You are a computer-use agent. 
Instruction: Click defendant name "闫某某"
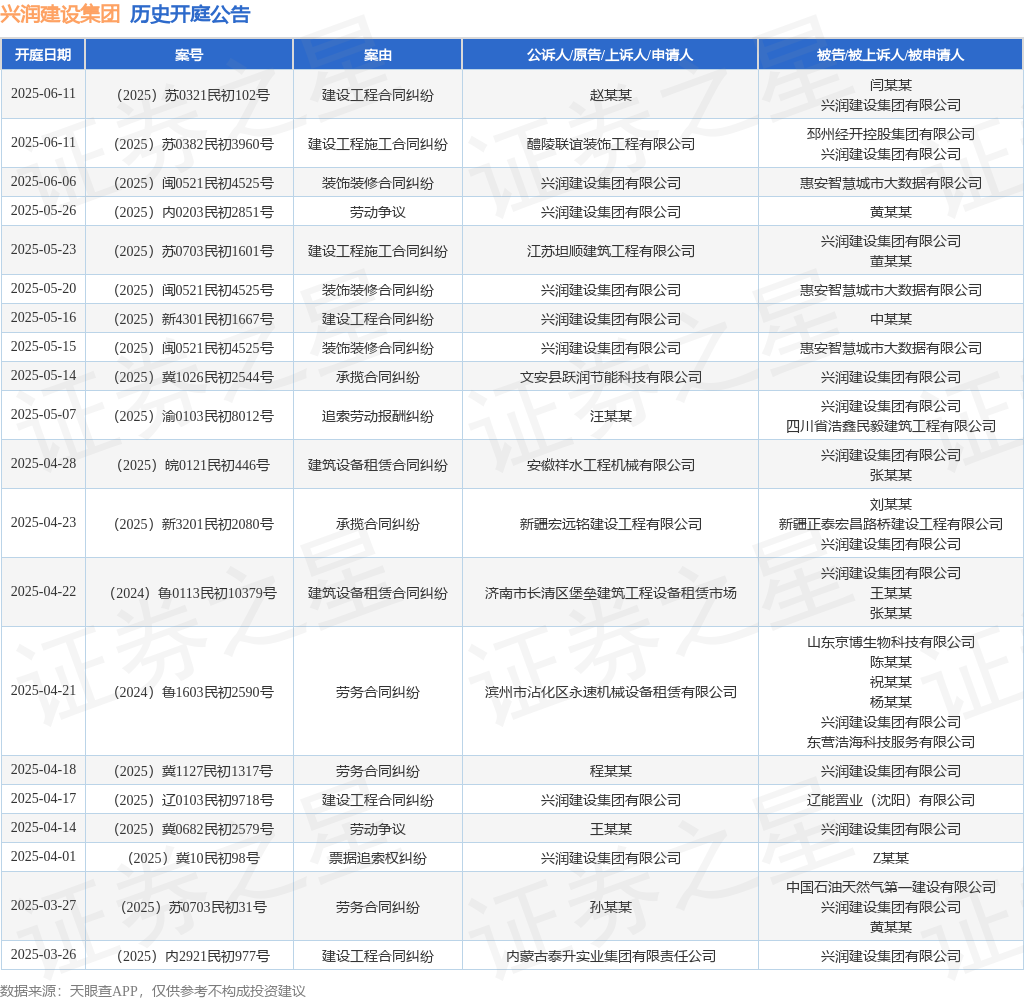point(890,85)
